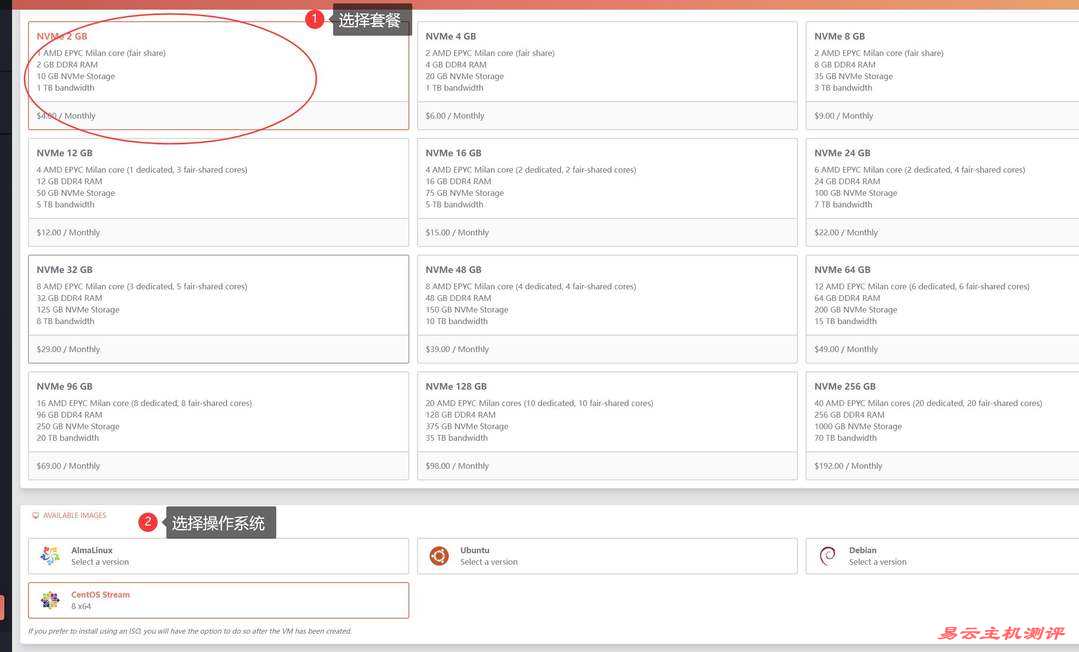The image size is (1079, 652).
Task: Select the NVMe 16 GB plan
Action: click(607, 191)
